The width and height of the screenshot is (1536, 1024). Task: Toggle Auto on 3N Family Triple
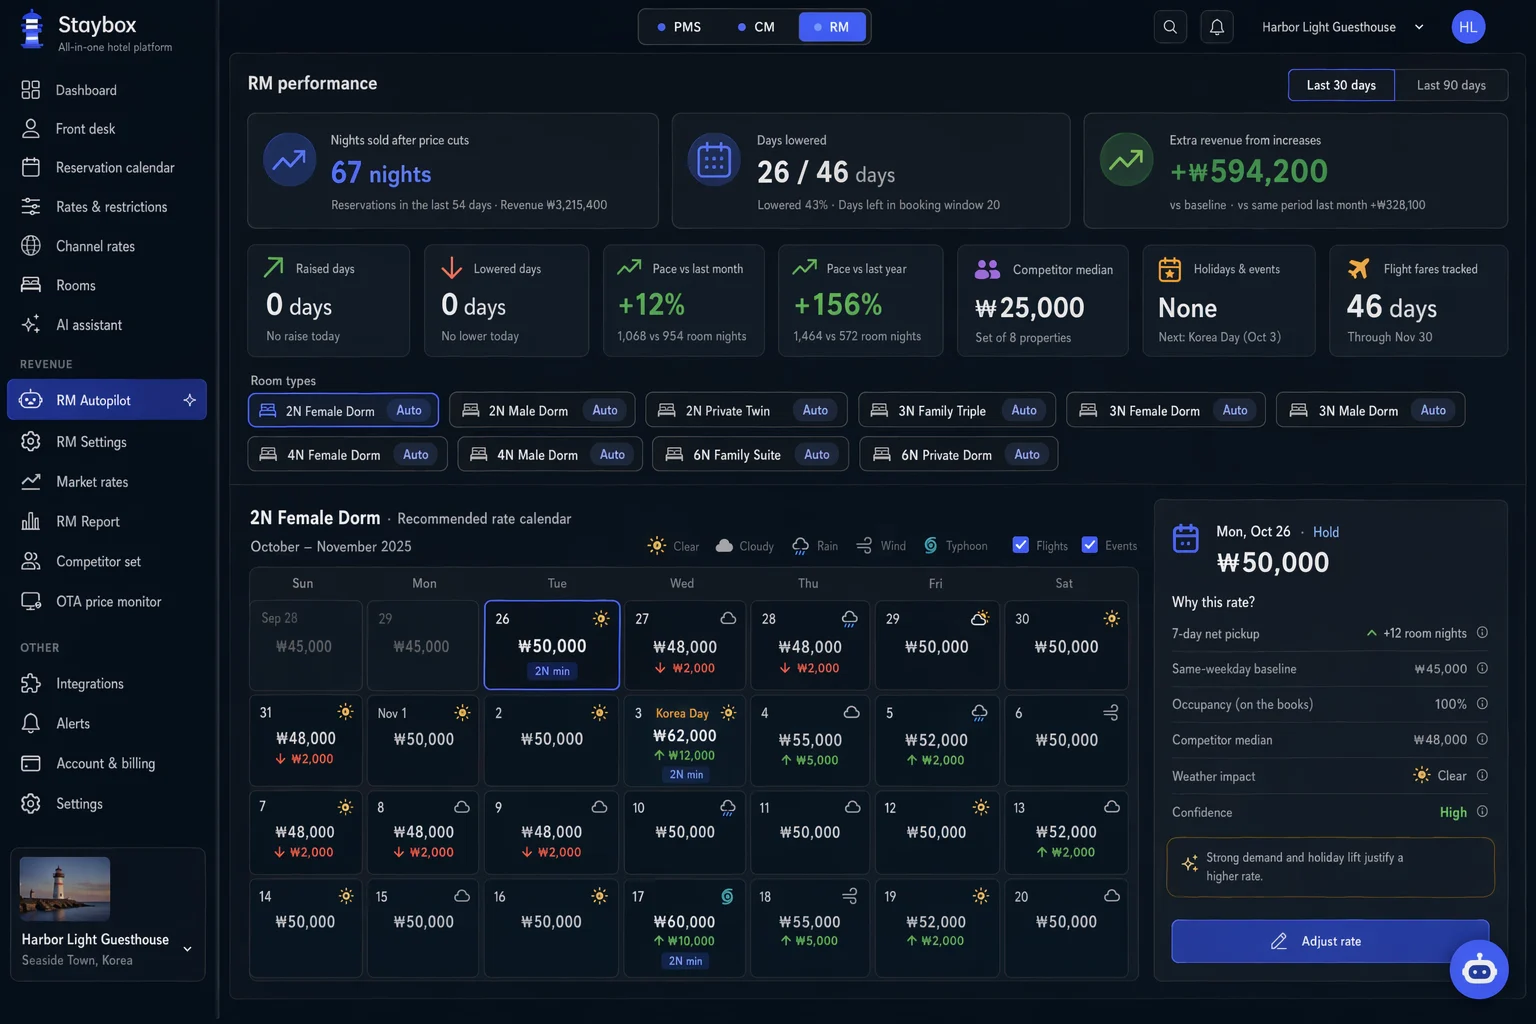[x=1024, y=410]
